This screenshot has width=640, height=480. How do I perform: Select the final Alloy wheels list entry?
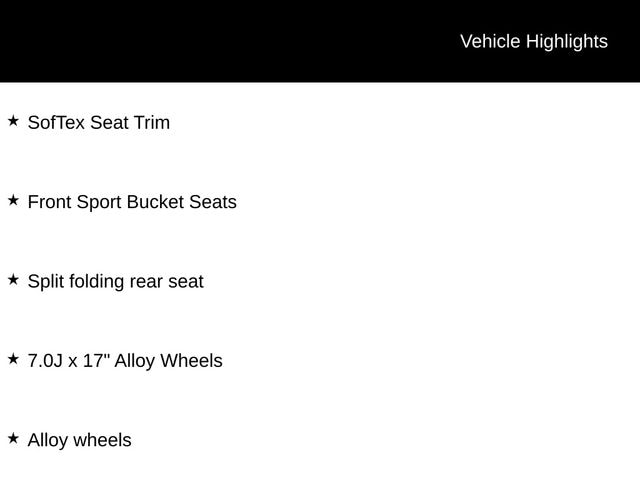point(79,440)
